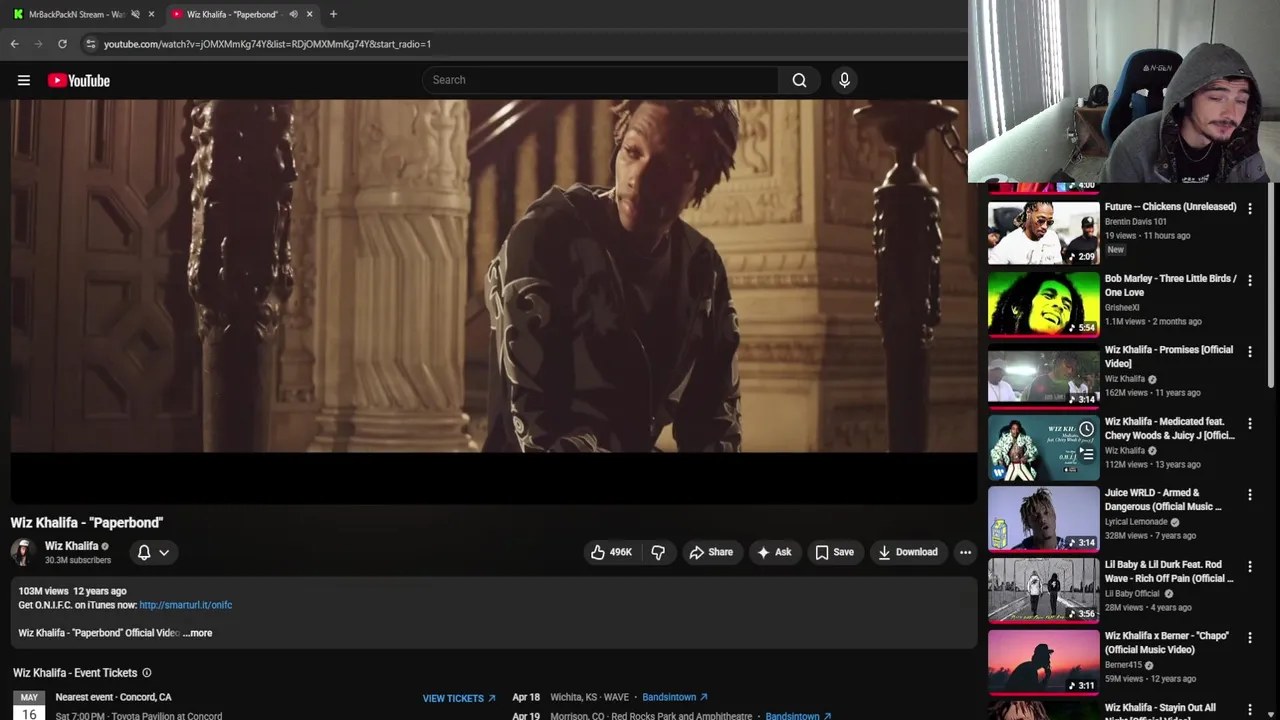Open Lil Baby & Lil Durk Rich Off Pain thumbnail
1280x720 pixels.
coord(1043,591)
